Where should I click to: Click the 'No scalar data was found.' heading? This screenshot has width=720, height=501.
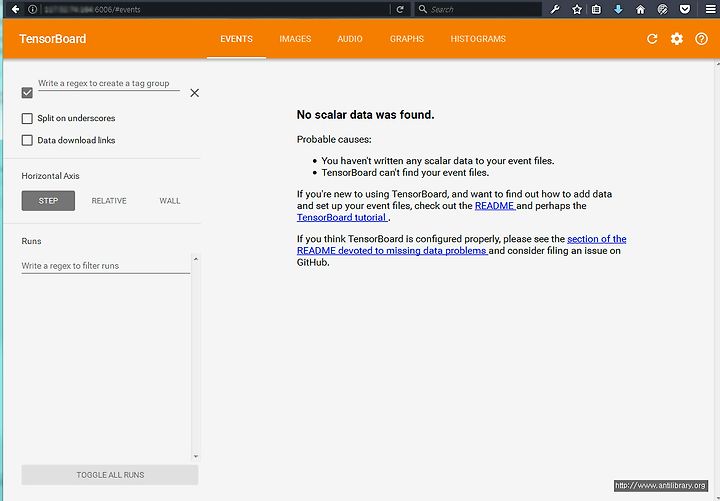[366, 115]
